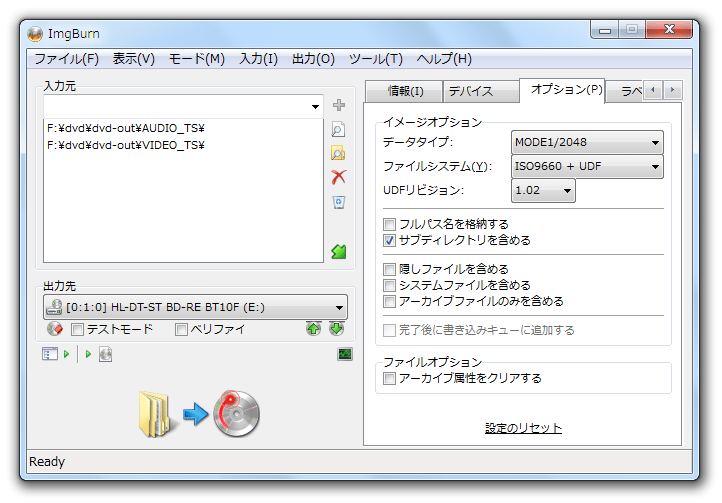Check アーカイブファイルのみを含める

tap(390, 301)
